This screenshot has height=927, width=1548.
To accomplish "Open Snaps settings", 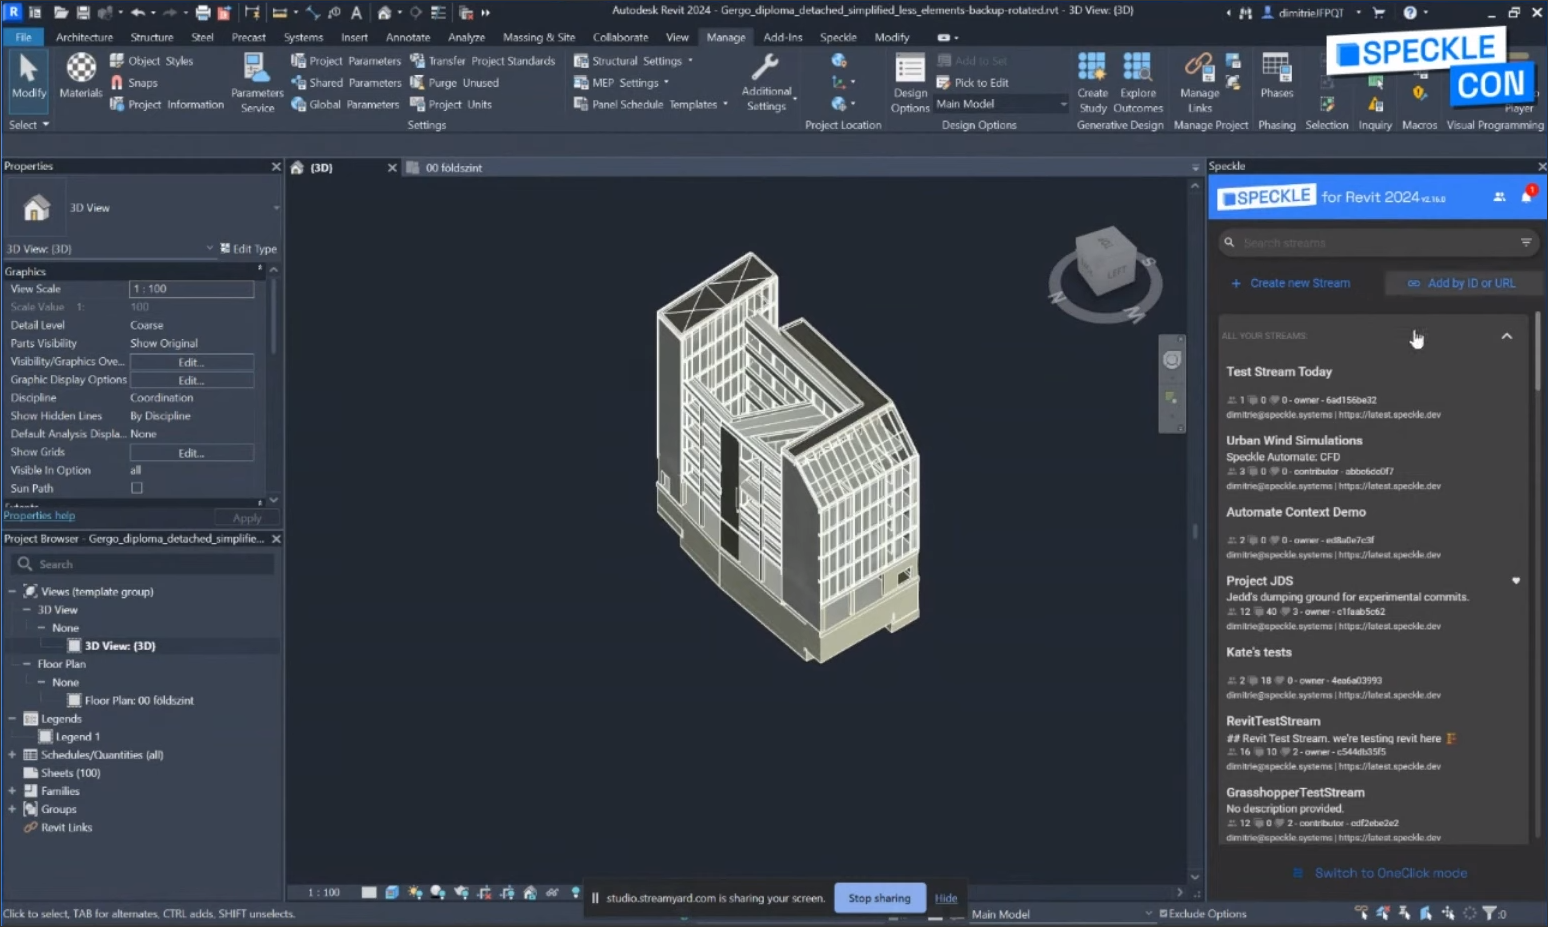I will [133, 83].
